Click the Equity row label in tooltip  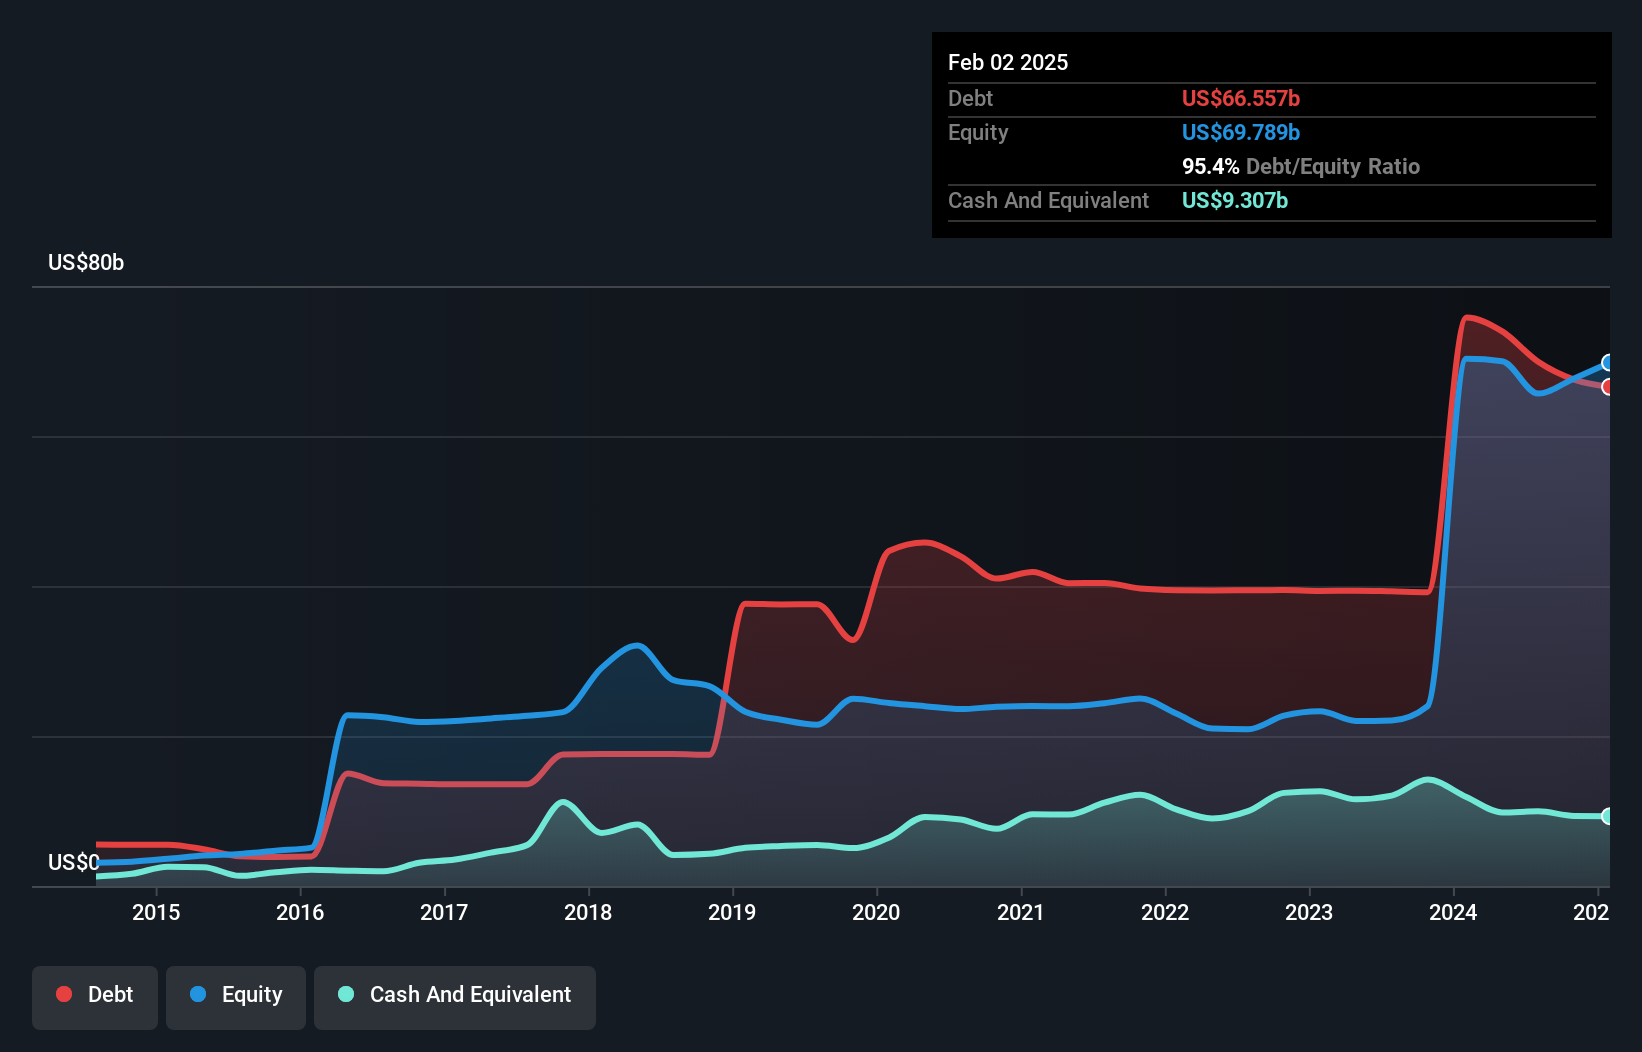978,132
